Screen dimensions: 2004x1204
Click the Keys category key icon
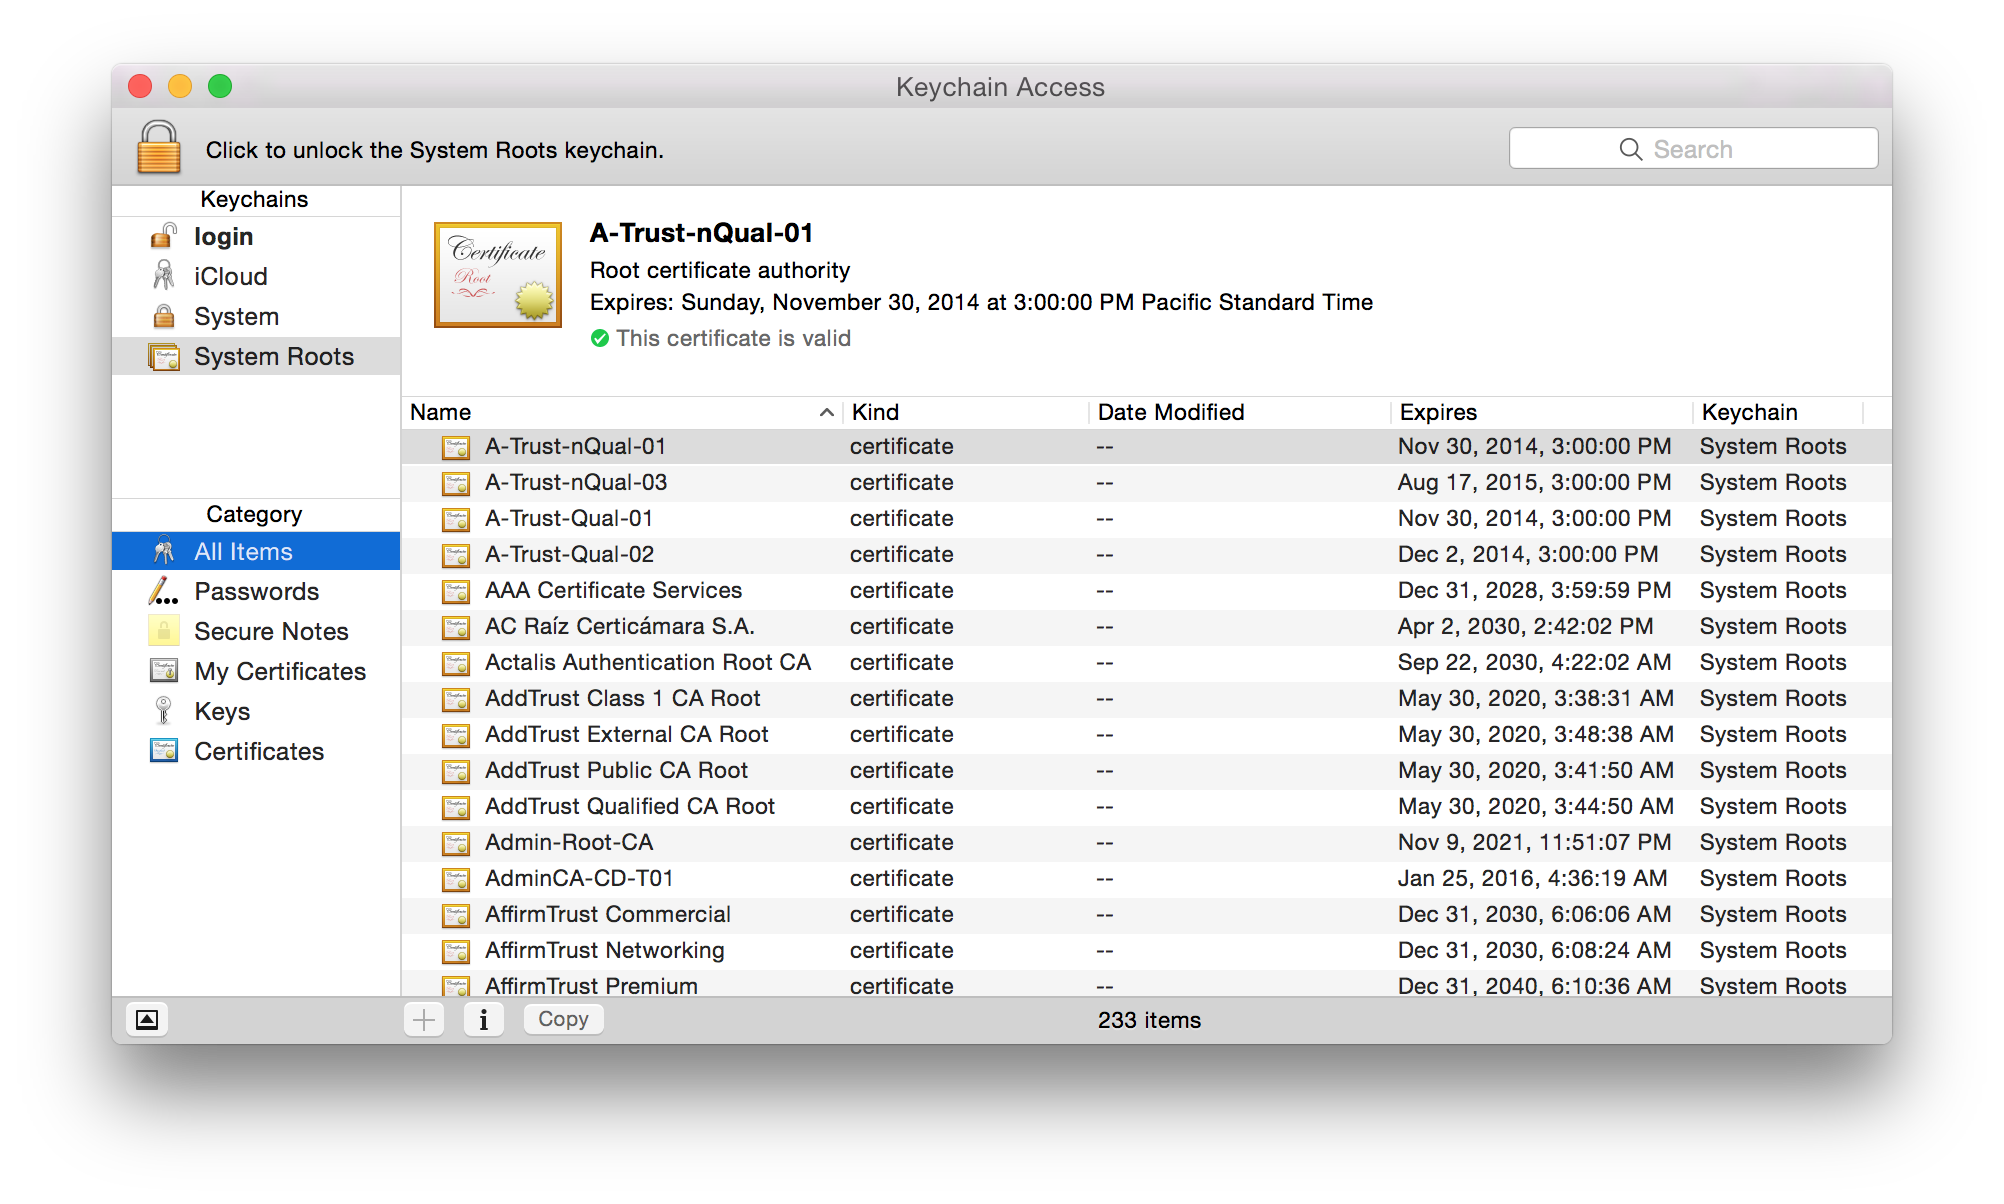[163, 710]
